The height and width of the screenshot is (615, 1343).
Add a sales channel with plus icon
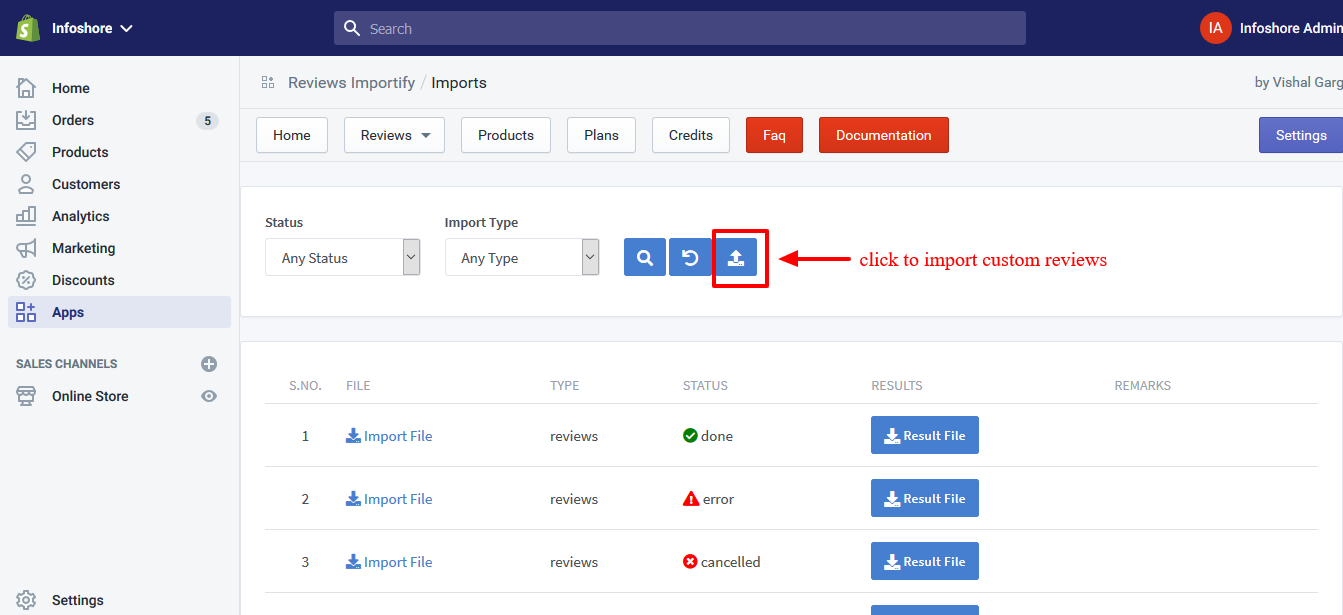(208, 364)
